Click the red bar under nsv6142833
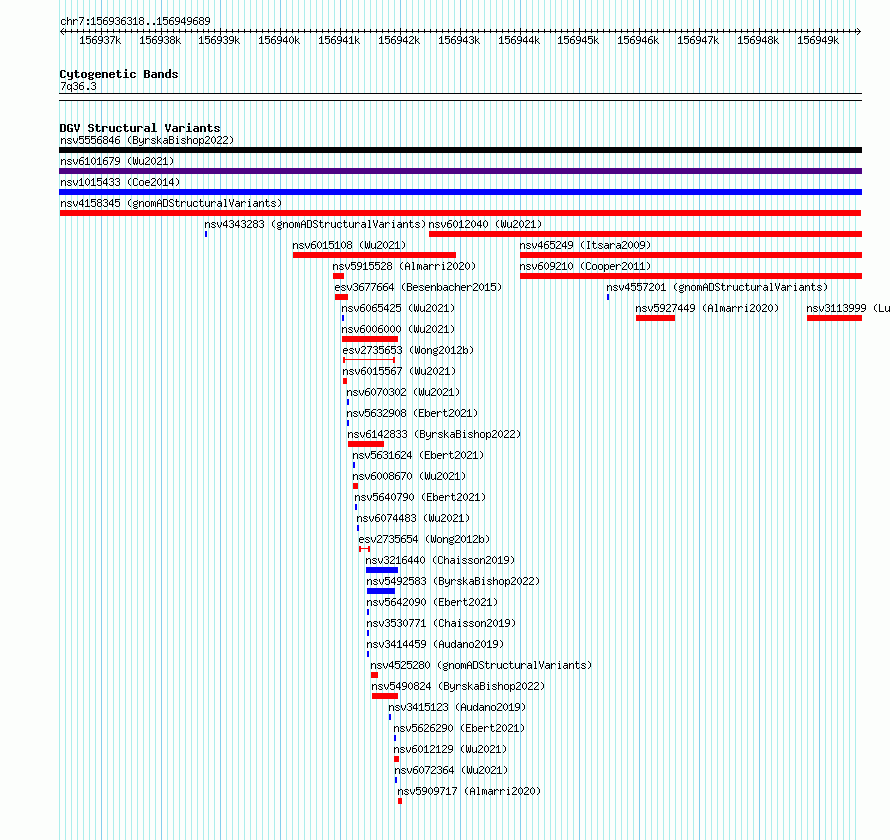890x840 pixels. click(366, 444)
